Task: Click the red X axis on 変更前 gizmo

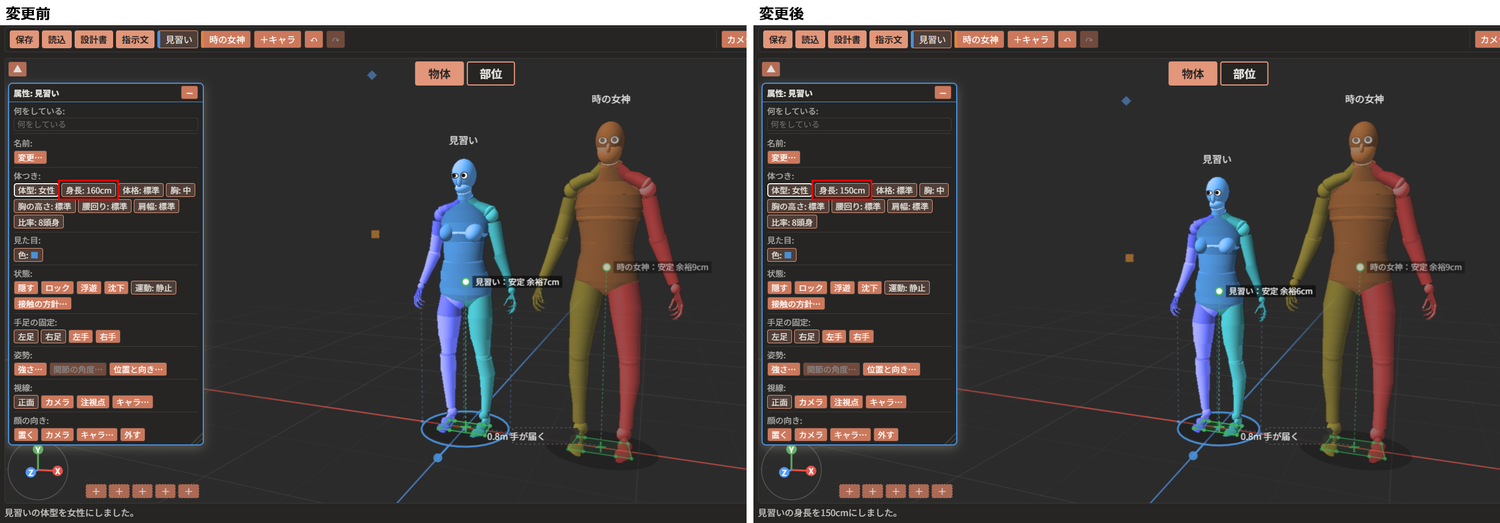Action: [x=57, y=471]
